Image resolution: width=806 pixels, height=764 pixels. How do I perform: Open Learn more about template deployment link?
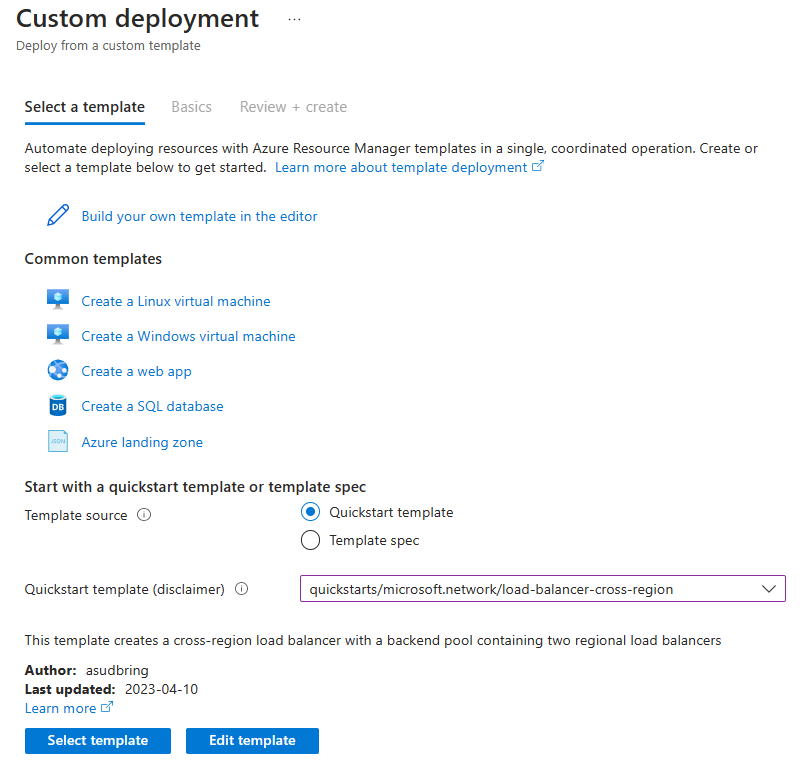(408, 167)
